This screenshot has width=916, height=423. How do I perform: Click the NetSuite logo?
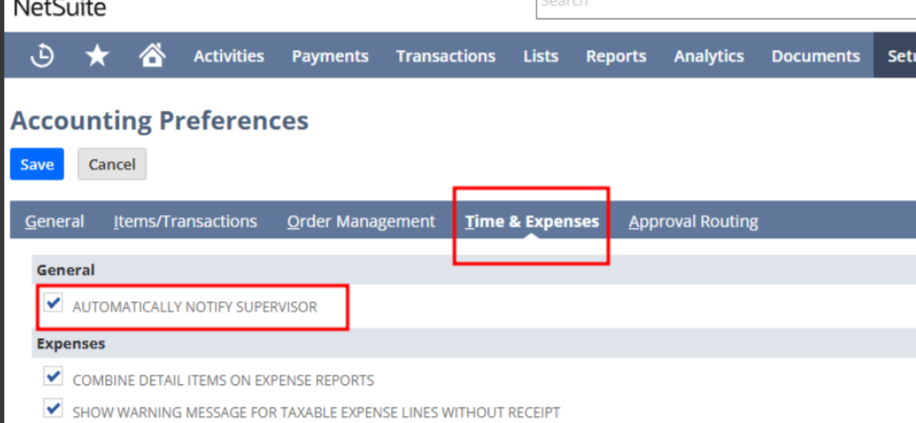[59, 9]
